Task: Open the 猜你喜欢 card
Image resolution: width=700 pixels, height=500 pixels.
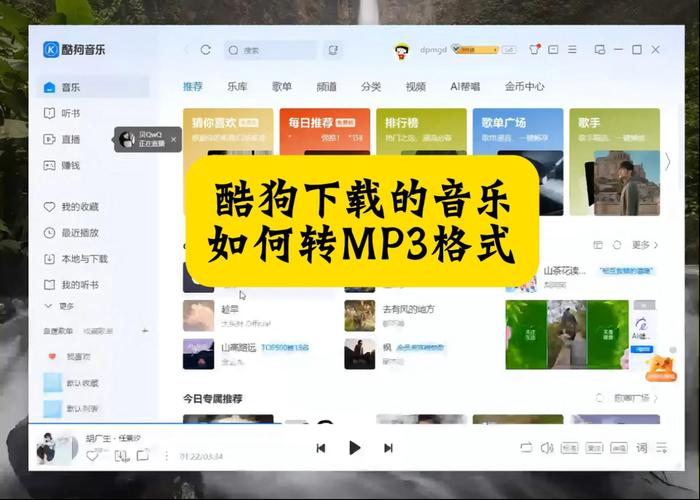Action: coord(228,131)
